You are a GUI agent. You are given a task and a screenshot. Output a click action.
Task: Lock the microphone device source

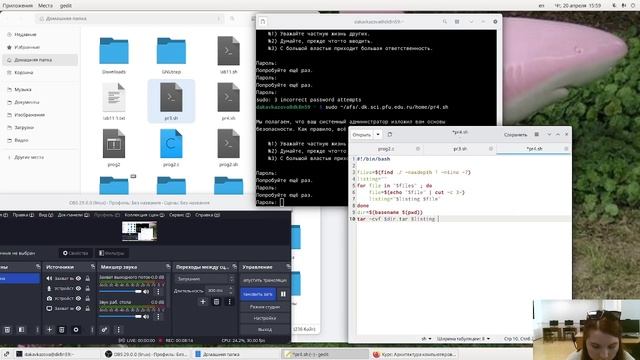(87, 288)
